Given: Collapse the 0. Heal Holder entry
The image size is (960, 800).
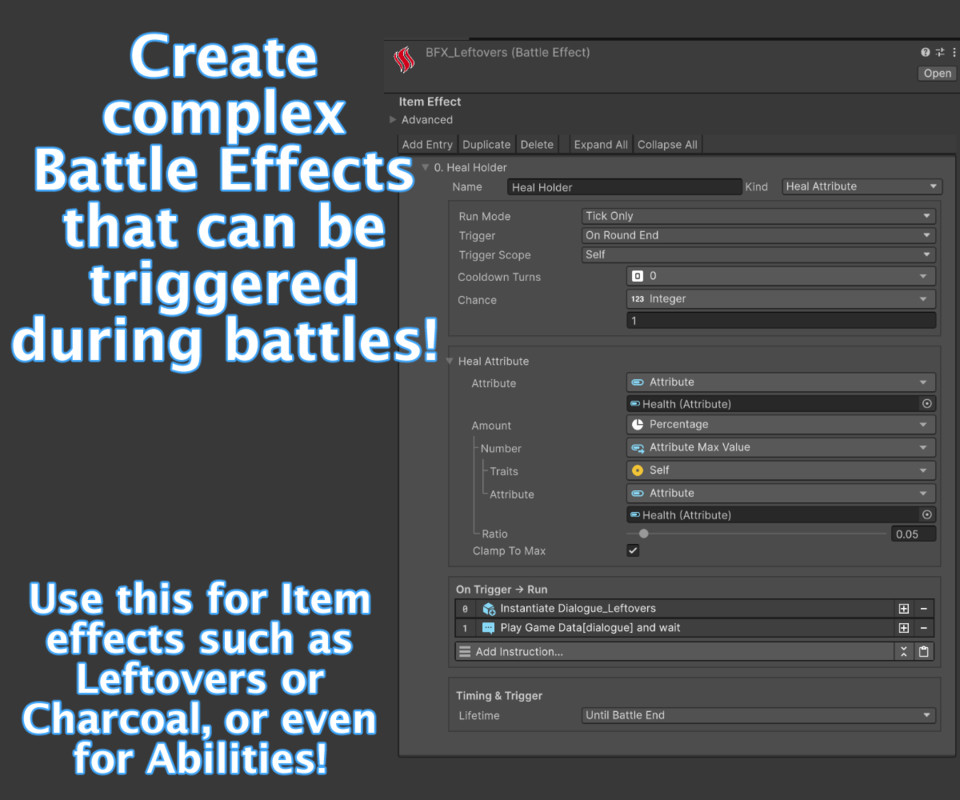Looking at the screenshot, I should coord(426,167).
